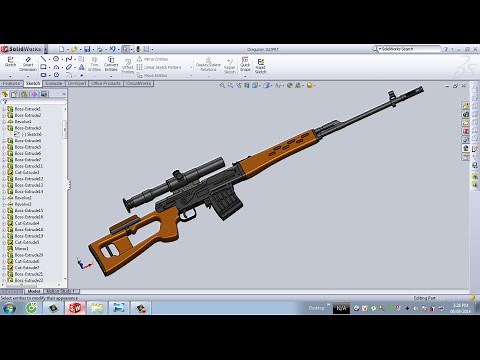Switch to the DimXpert ribbon tab
This screenshot has width=480, height=360.
point(77,83)
